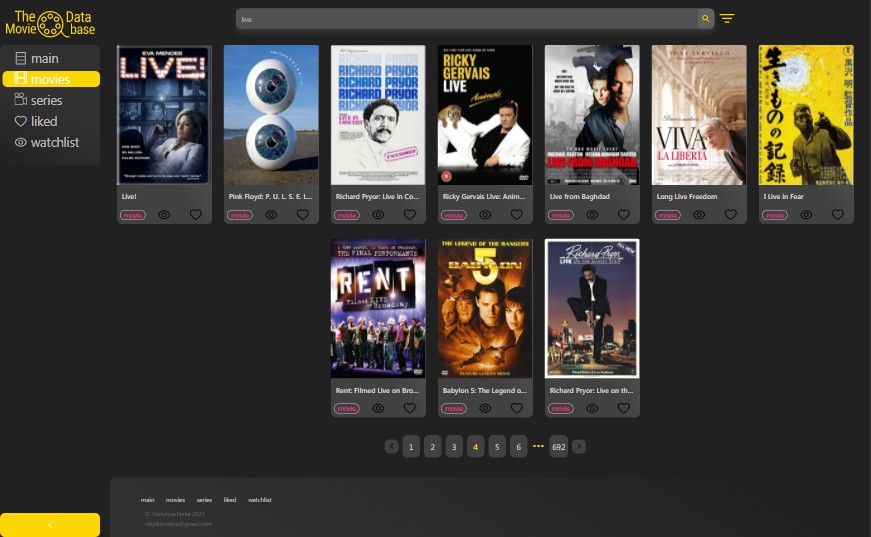Open the yellow I Live in Fear poster
The image size is (871, 537).
coord(806,115)
